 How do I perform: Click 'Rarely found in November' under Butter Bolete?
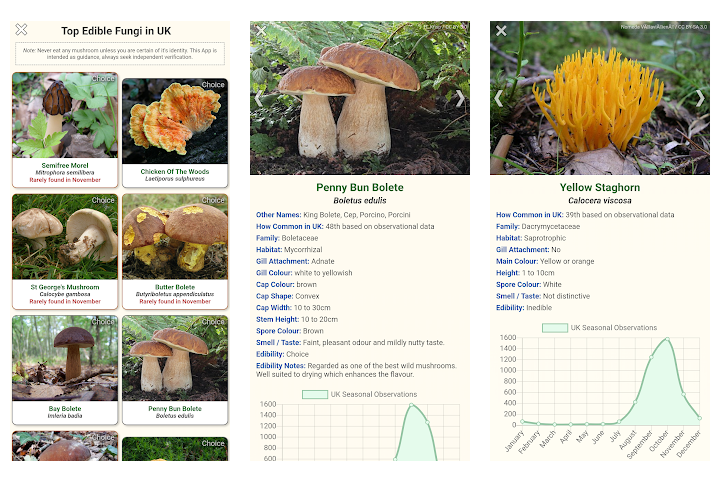point(175,302)
